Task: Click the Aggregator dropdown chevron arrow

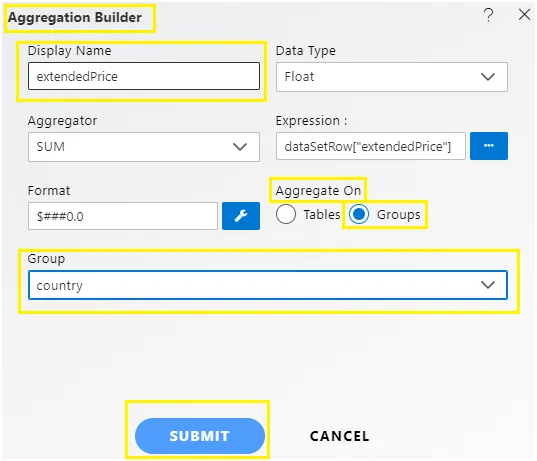Action: pyautogui.click(x=240, y=147)
